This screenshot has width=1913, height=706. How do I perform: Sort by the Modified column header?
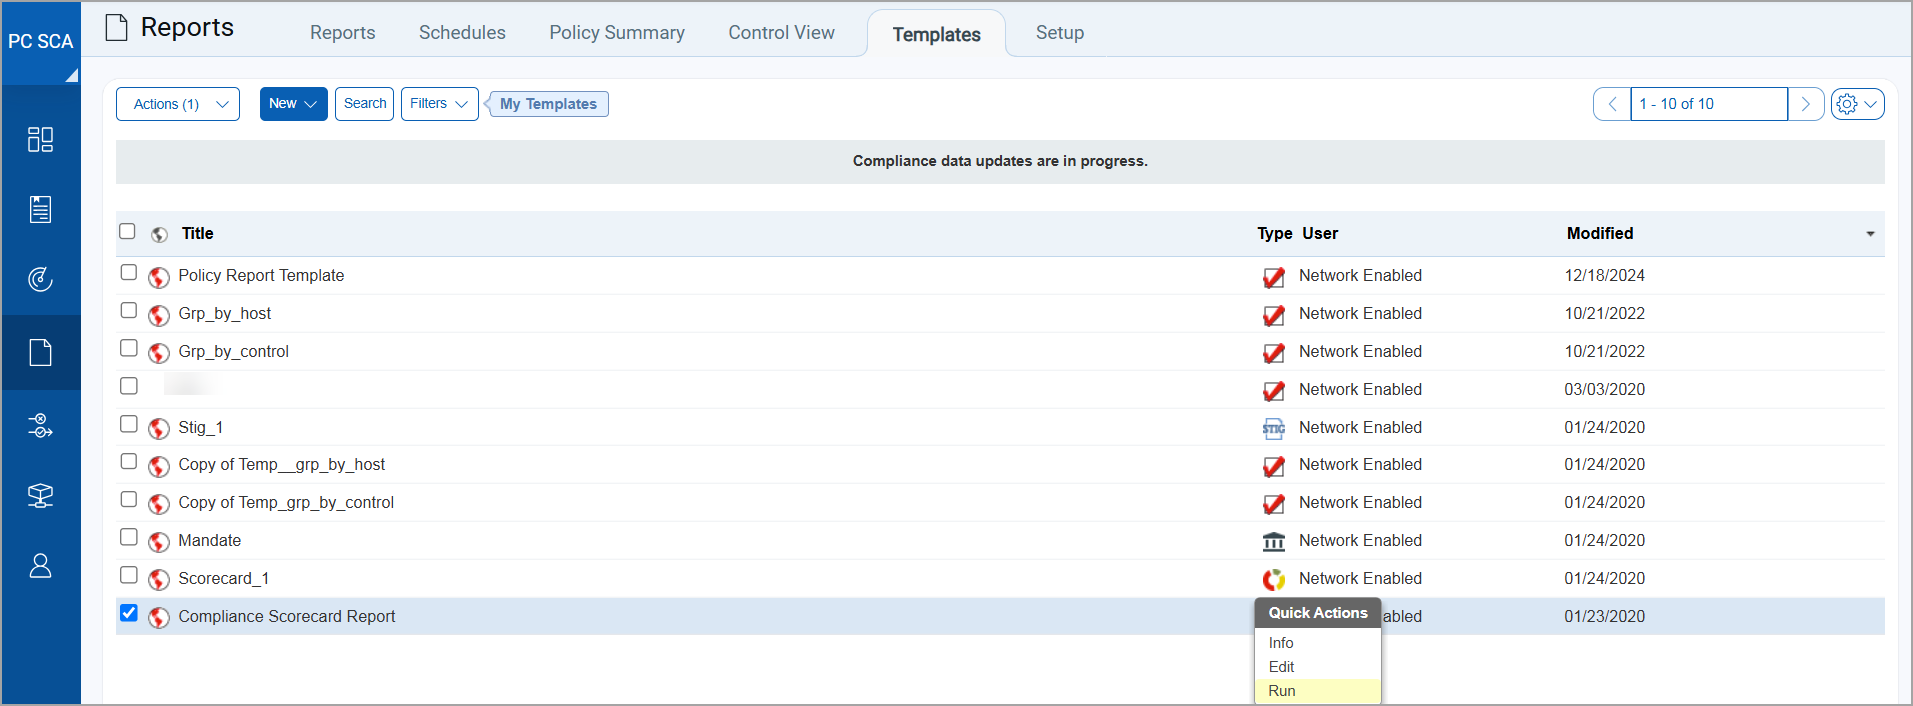point(1600,233)
